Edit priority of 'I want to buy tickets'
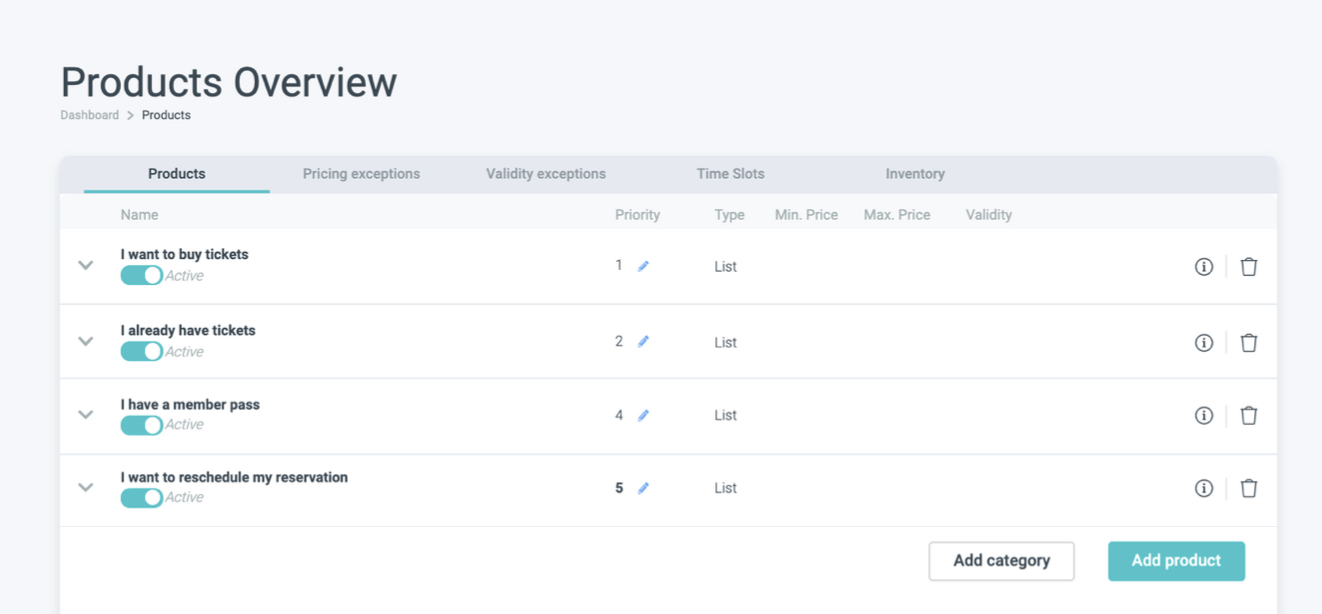1322x614 pixels. pos(643,266)
